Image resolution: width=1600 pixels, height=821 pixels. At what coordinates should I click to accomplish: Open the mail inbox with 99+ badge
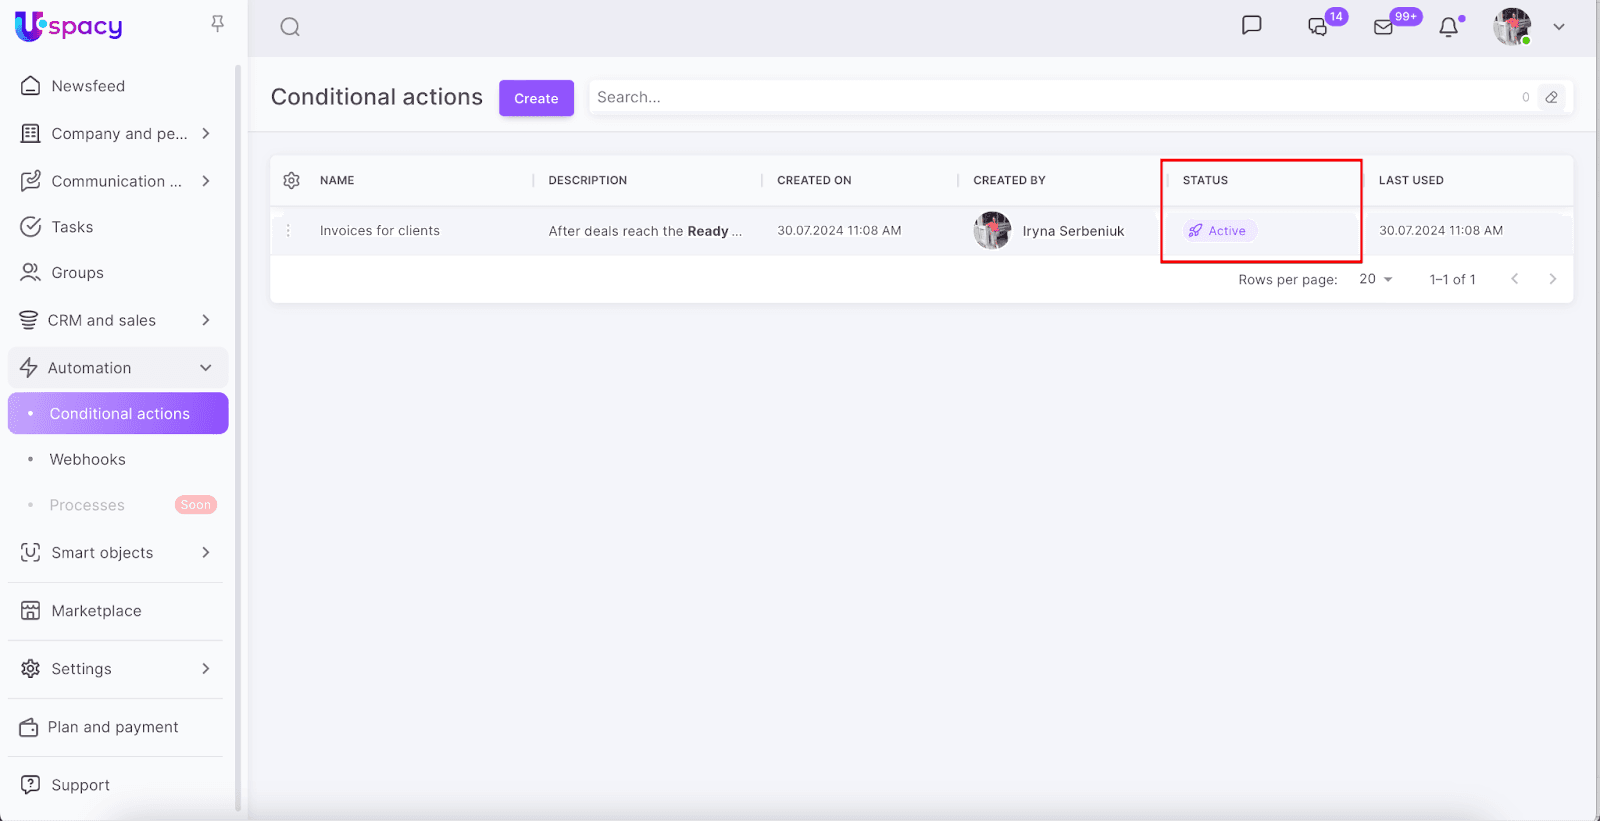(1384, 27)
